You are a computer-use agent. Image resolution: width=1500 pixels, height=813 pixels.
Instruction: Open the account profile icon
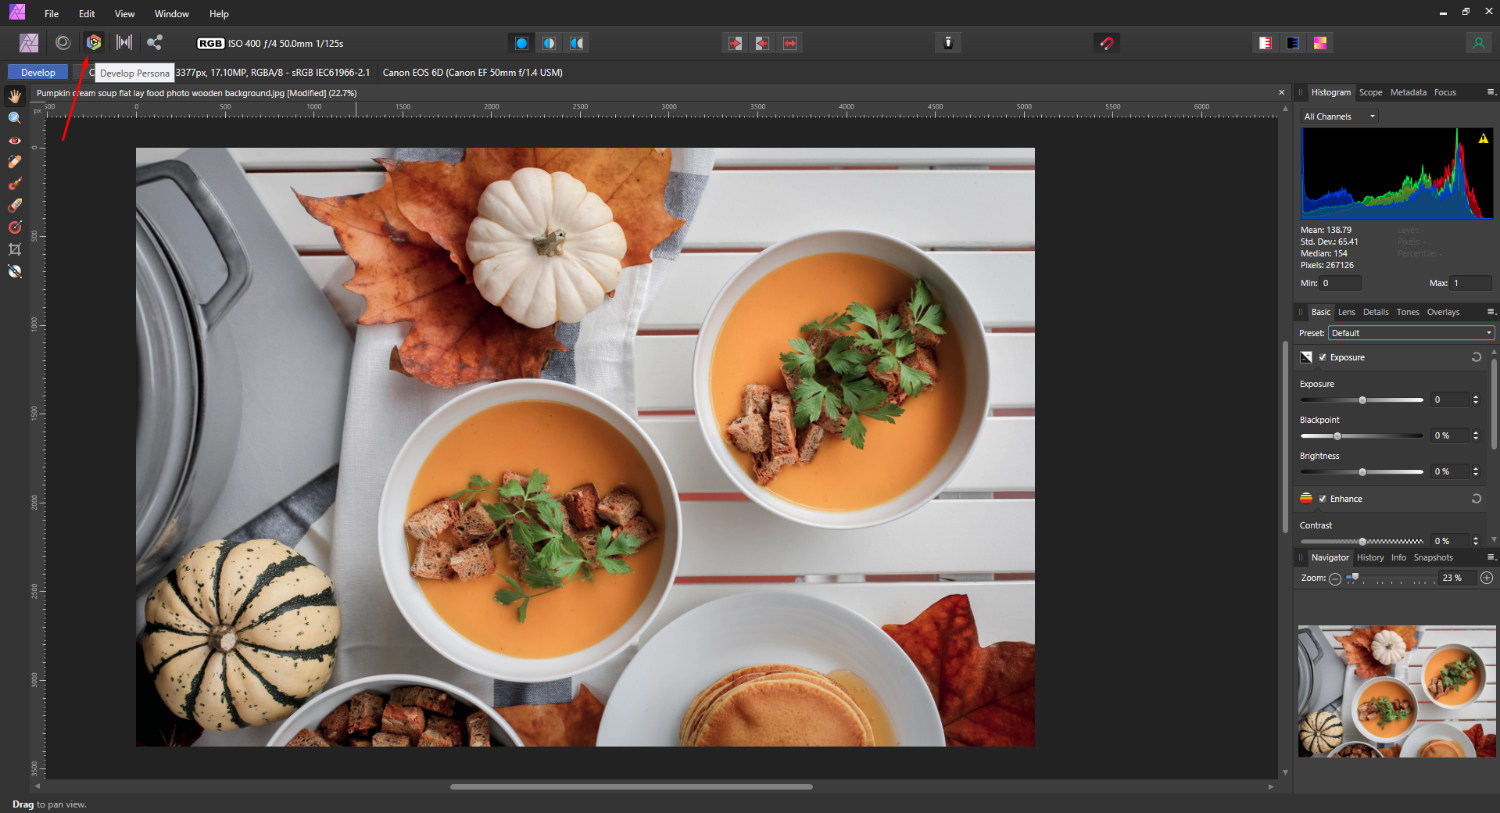[x=1478, y=43]
